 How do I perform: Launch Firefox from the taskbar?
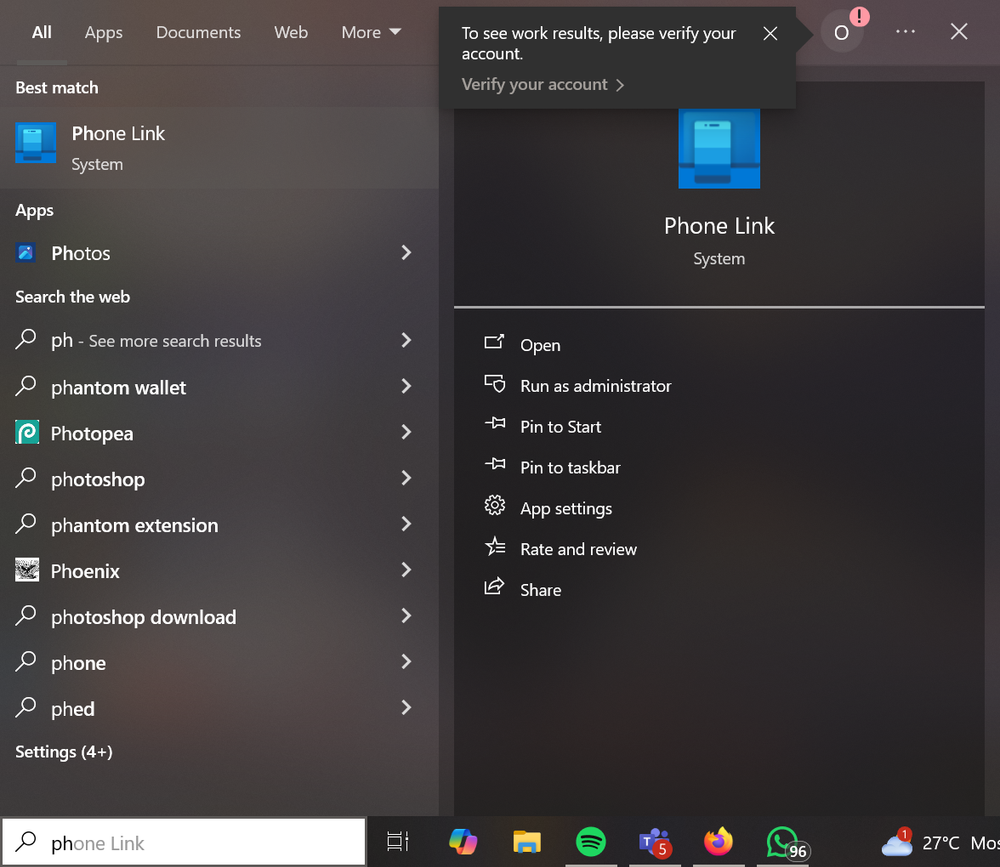click(x=718, y=842)
